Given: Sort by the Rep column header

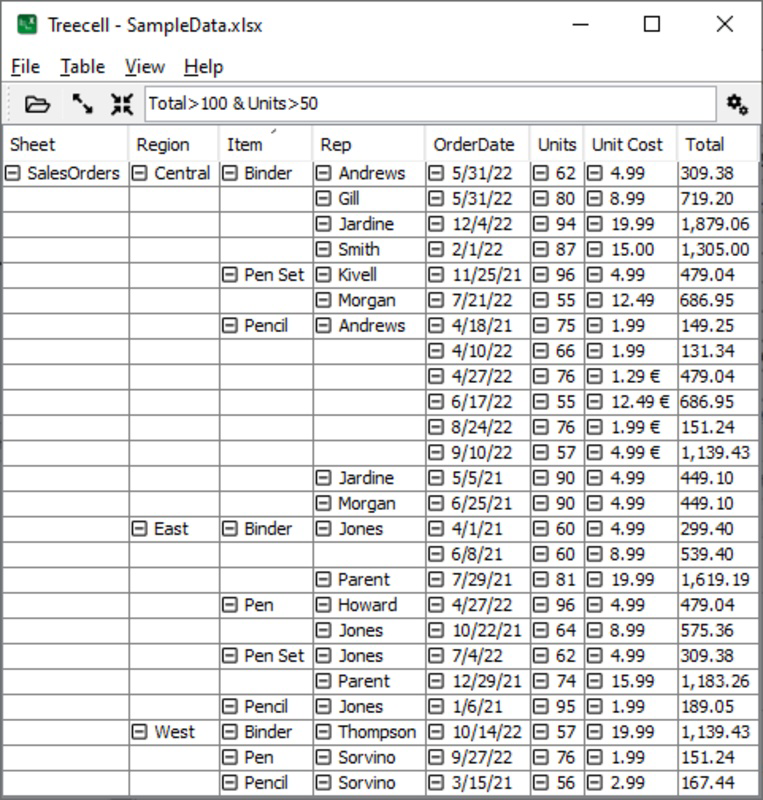Looking at the screenshot, I should pyautogui.click(x=368, y=144).
